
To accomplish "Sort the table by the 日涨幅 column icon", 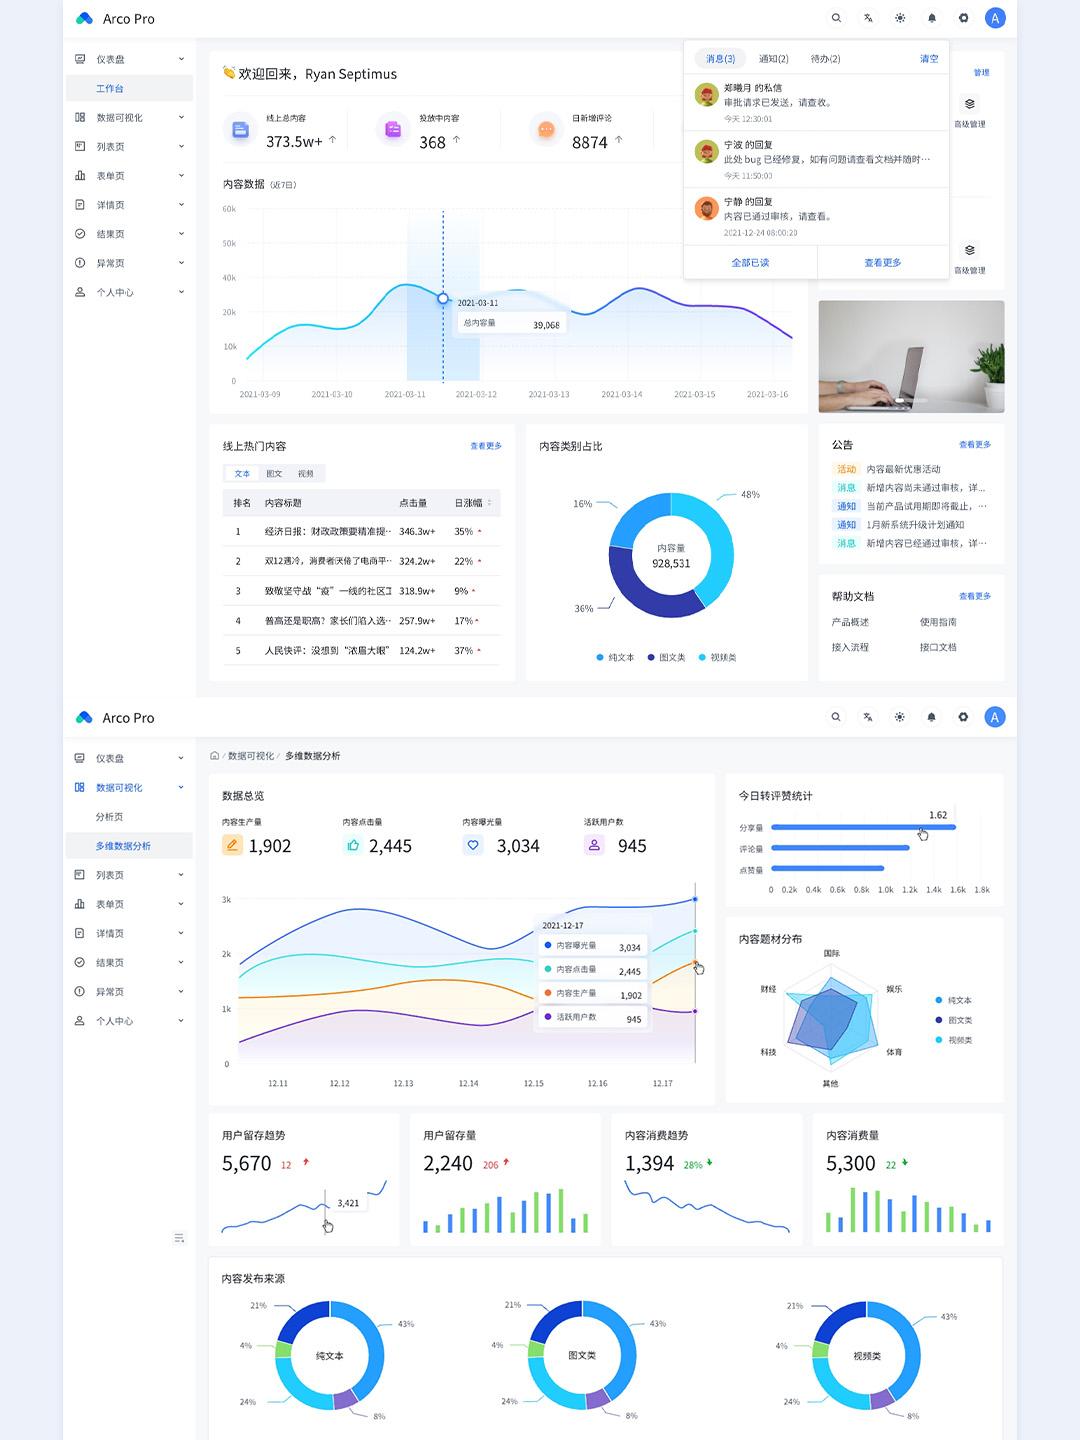I will click(x=489, y=503).
